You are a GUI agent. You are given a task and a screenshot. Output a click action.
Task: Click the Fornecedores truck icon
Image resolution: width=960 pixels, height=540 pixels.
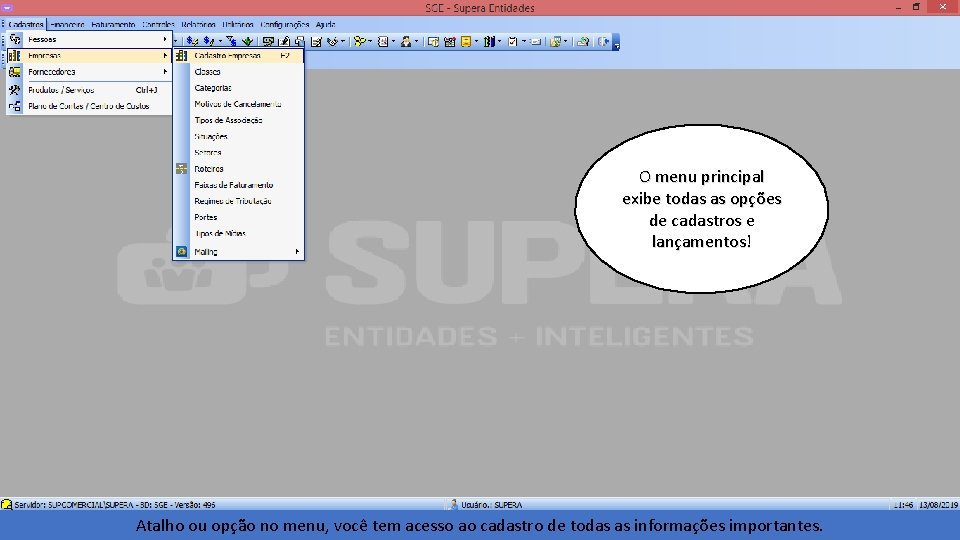coord(15,72)
